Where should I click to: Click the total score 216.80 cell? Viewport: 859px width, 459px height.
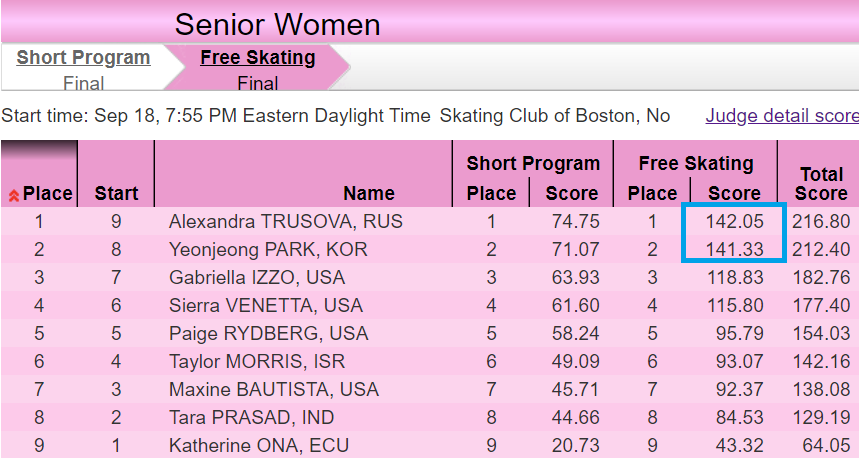821,221
